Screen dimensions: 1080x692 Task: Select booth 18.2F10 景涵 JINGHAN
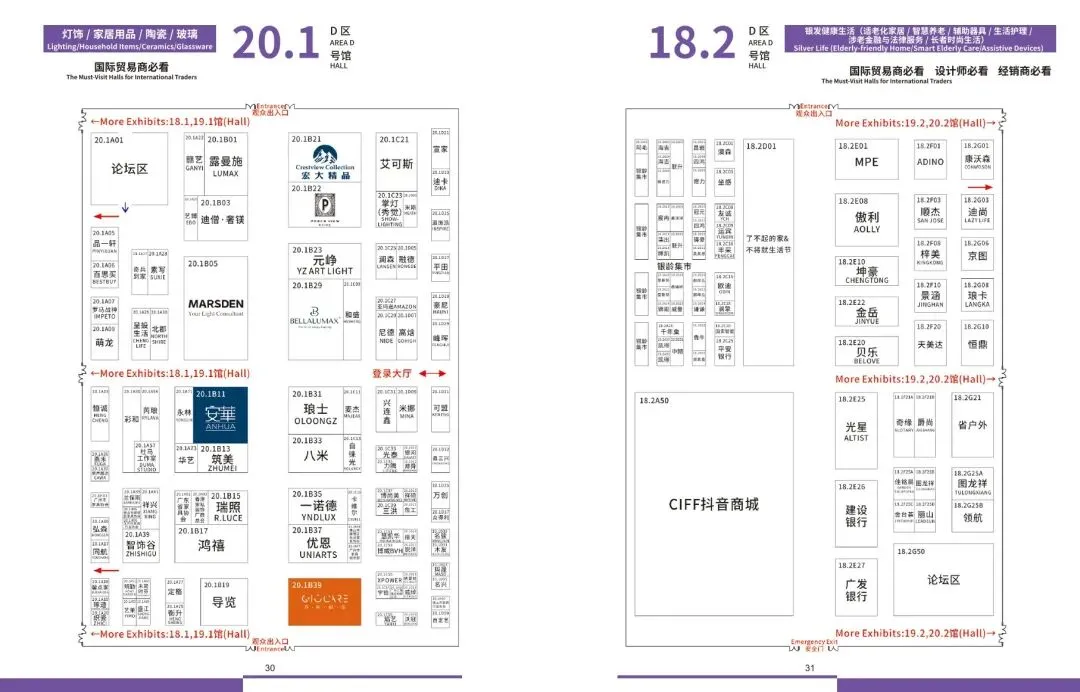click(930, 295)
